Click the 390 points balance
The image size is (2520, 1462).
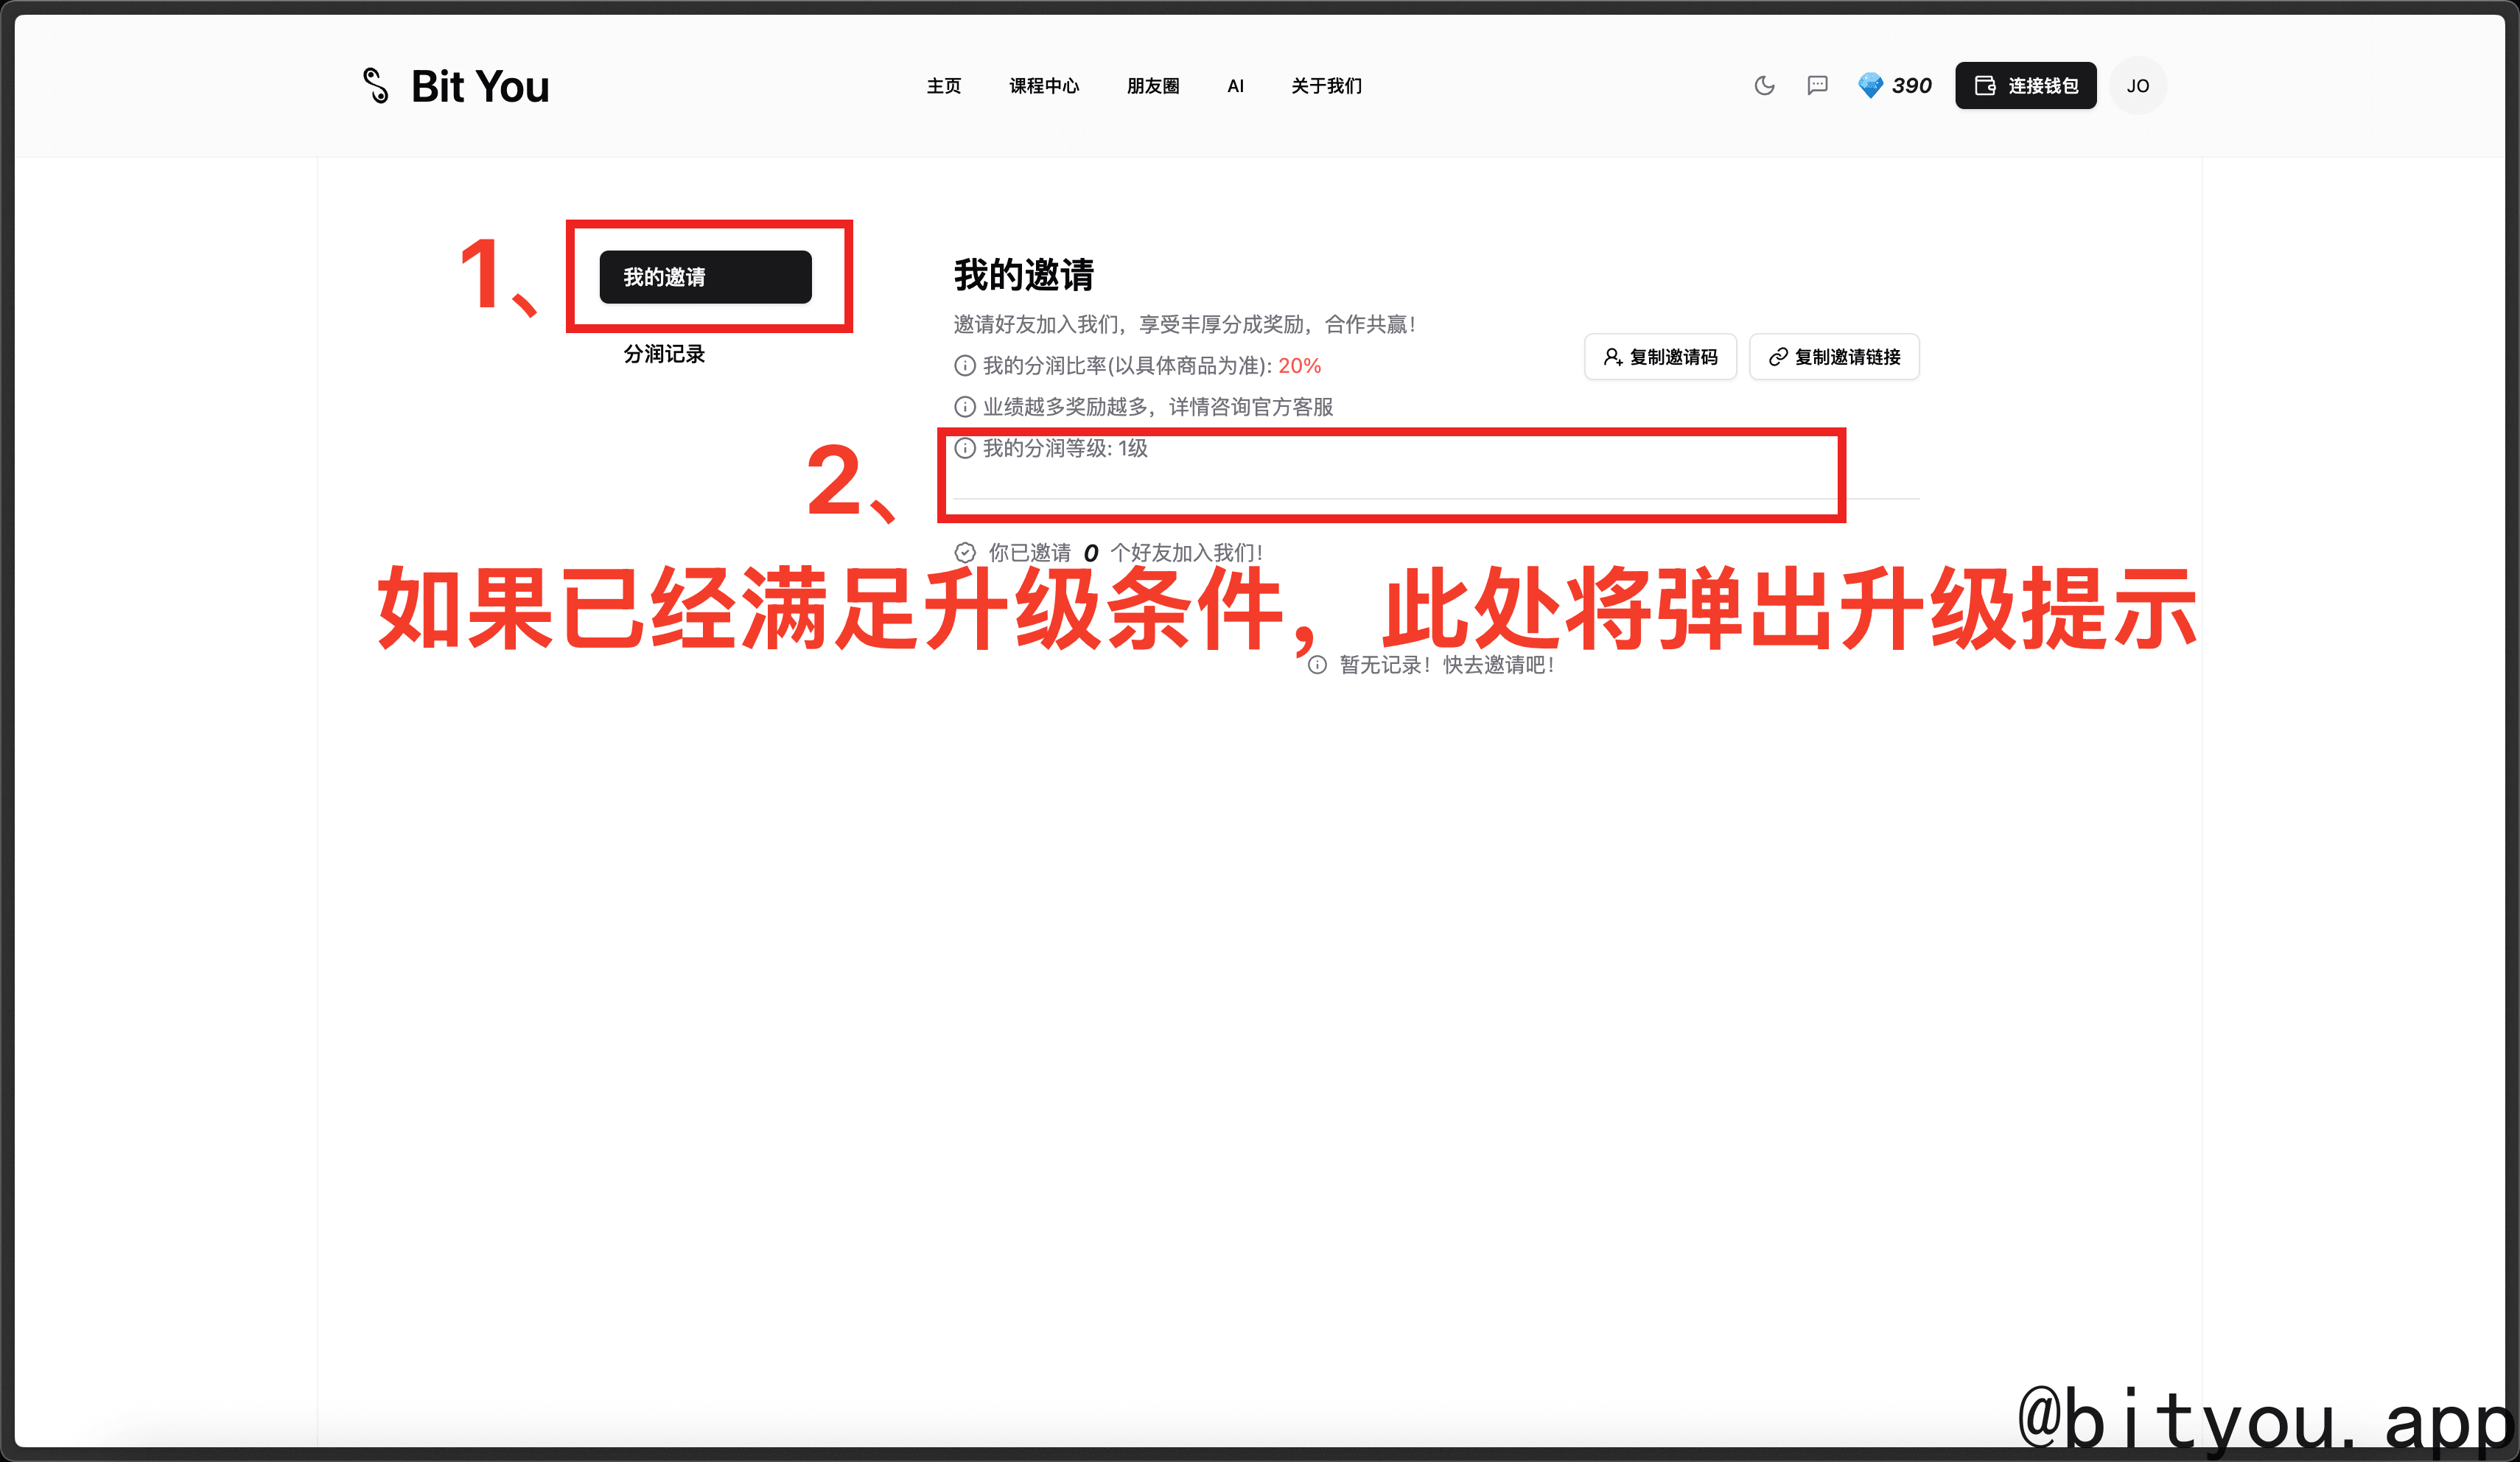[x=1911, y=86]
